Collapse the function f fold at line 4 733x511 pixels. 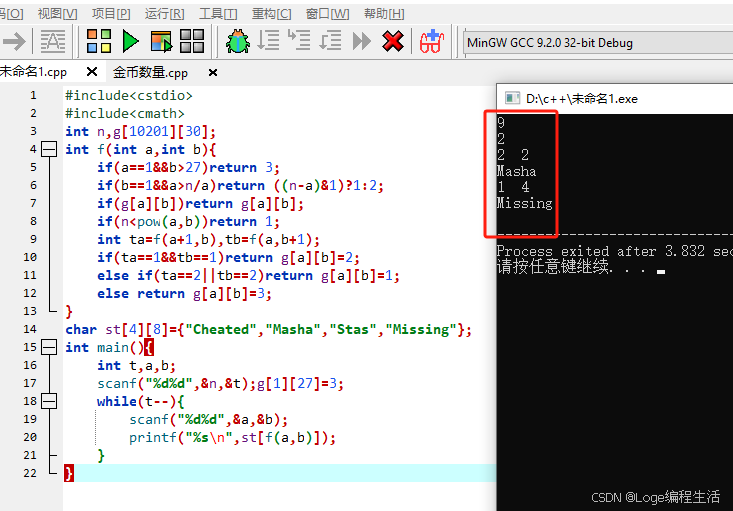tap(49, 149)
